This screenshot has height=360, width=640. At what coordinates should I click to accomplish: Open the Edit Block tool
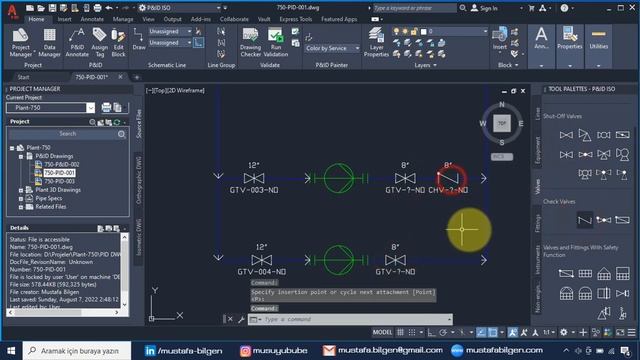point(118,42)
